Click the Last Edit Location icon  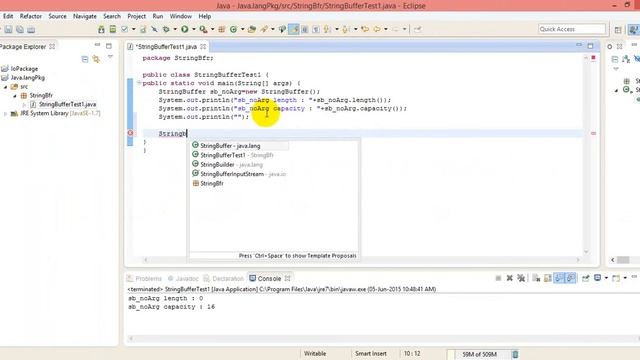point(365,29)
